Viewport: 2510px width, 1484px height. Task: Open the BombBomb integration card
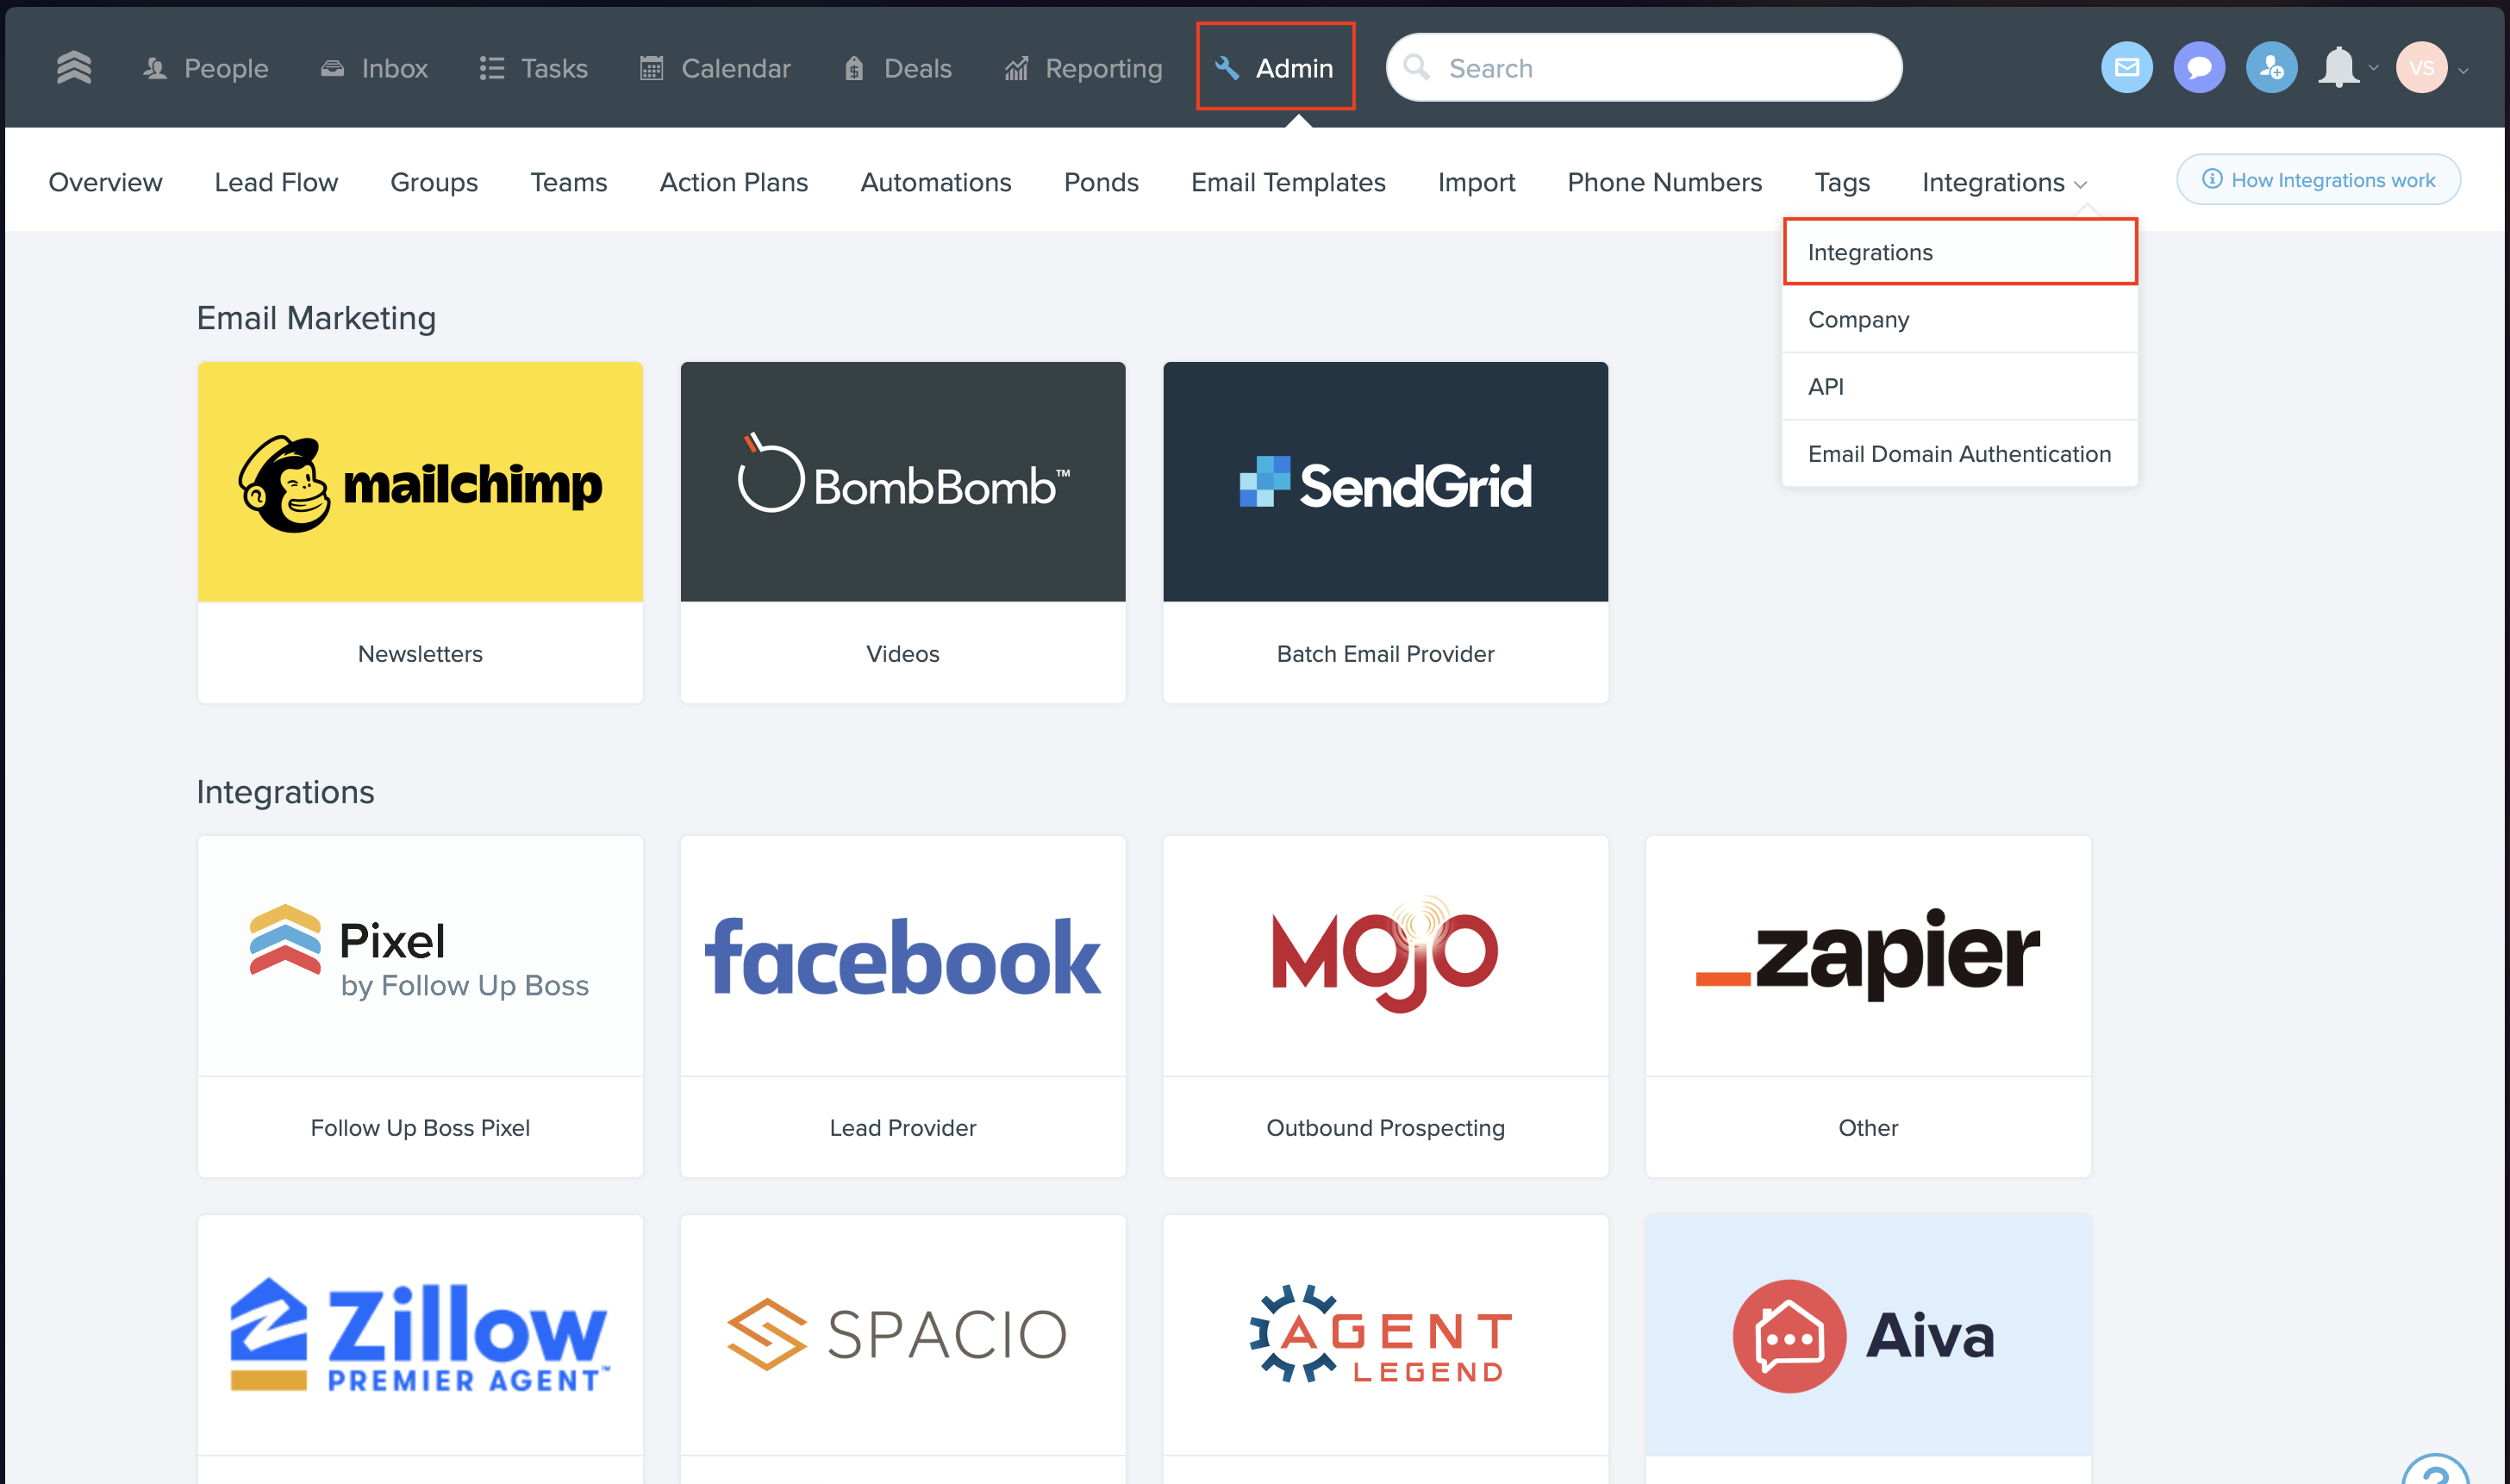click(x=903, y=532)
